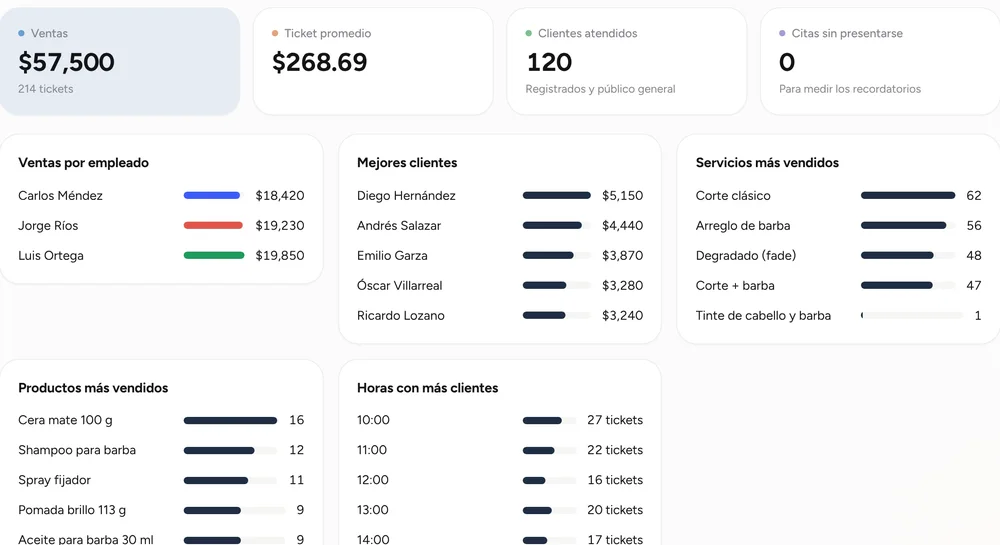
Task: Click the 22 tickets value
Action: (x=615, y=450)
